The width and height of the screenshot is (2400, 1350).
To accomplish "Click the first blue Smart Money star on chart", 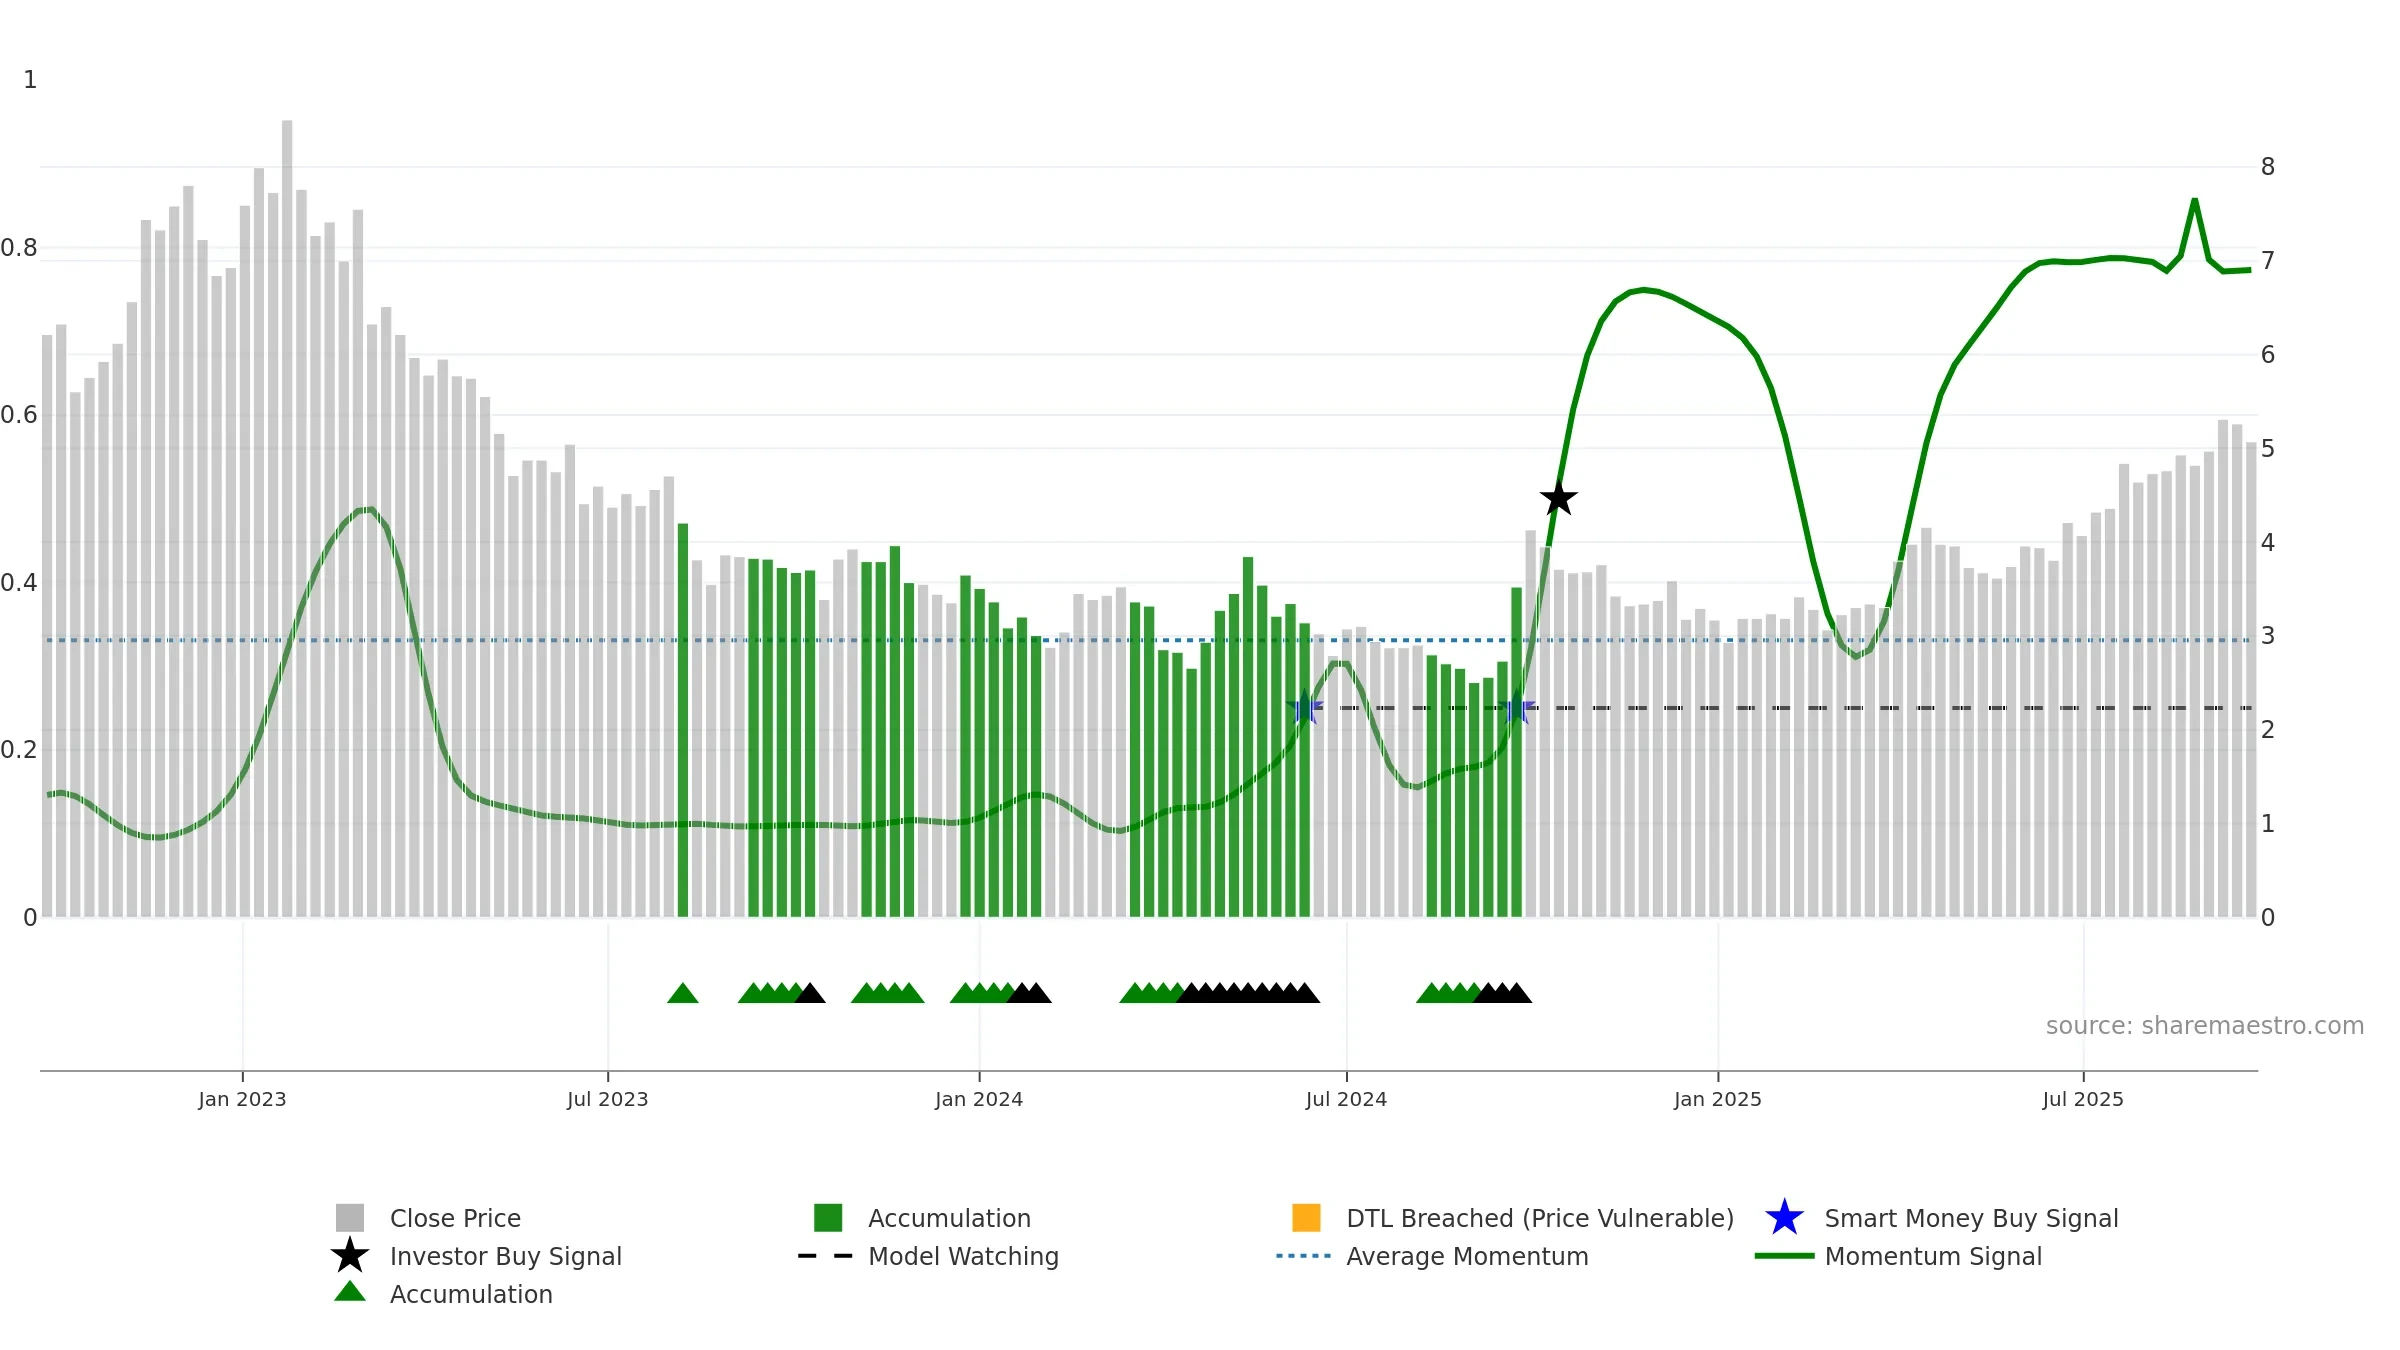I will pyautogui.click(x=1304, y=708).
